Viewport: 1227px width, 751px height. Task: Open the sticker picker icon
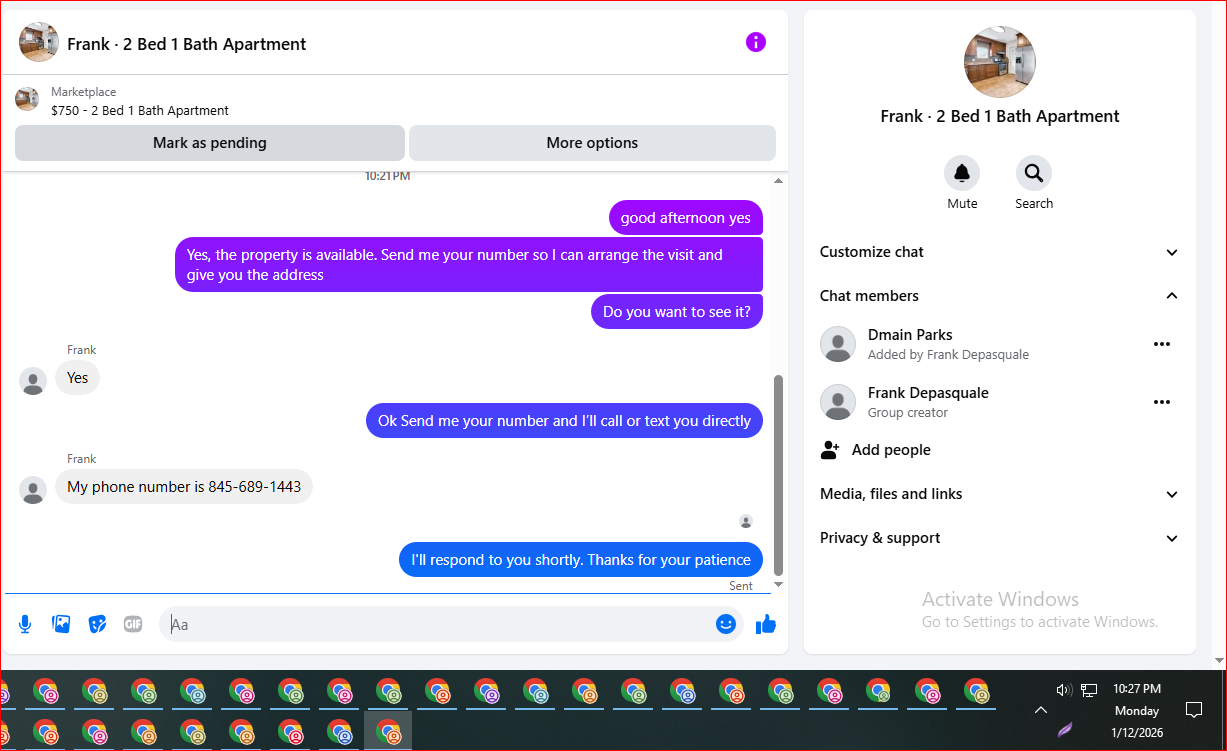click(97, 624)
